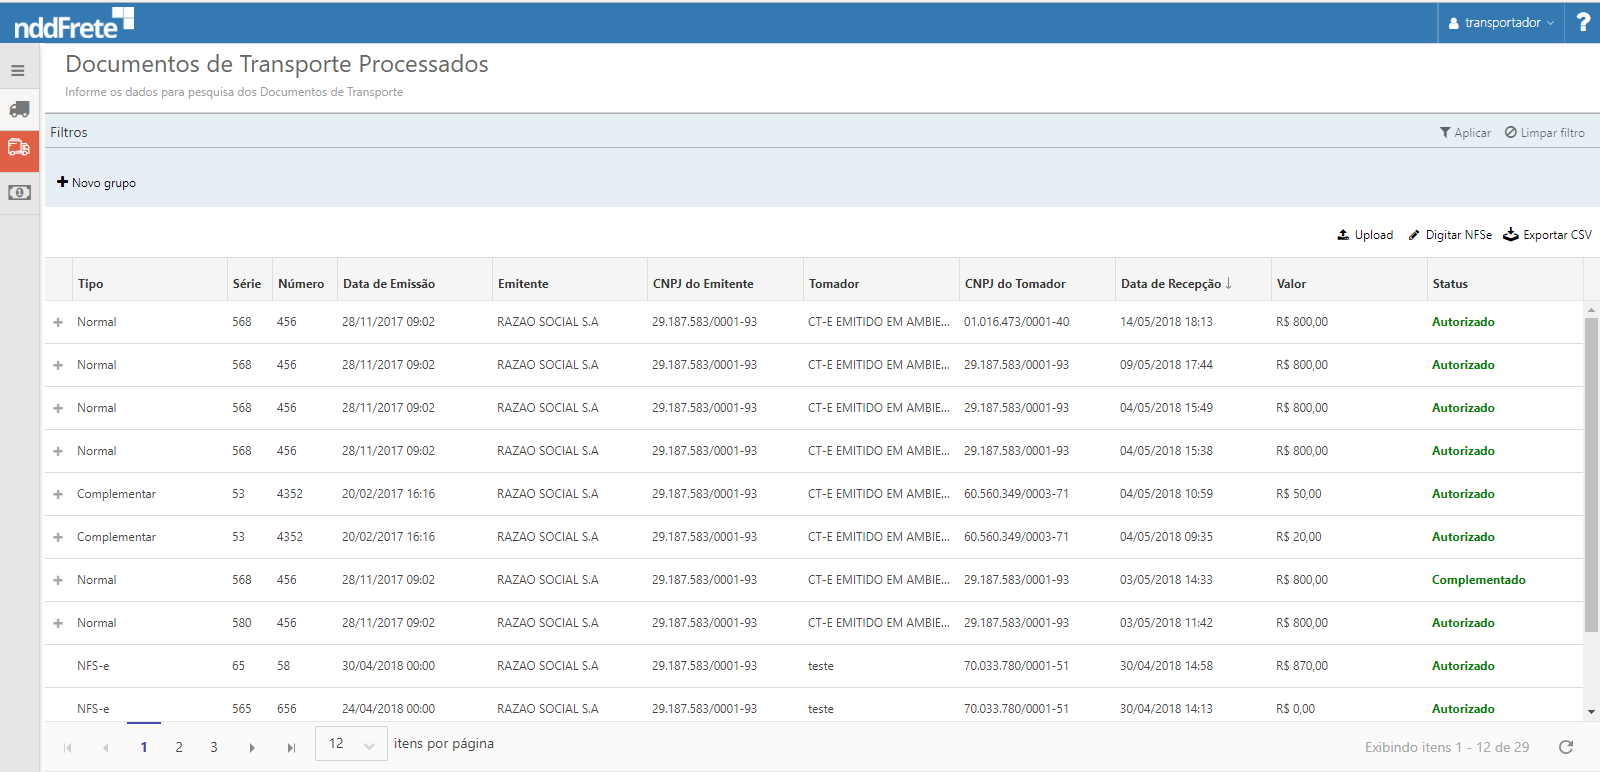
Task: Open the transportador user dropdown
Action: [x=1501, y=23]
